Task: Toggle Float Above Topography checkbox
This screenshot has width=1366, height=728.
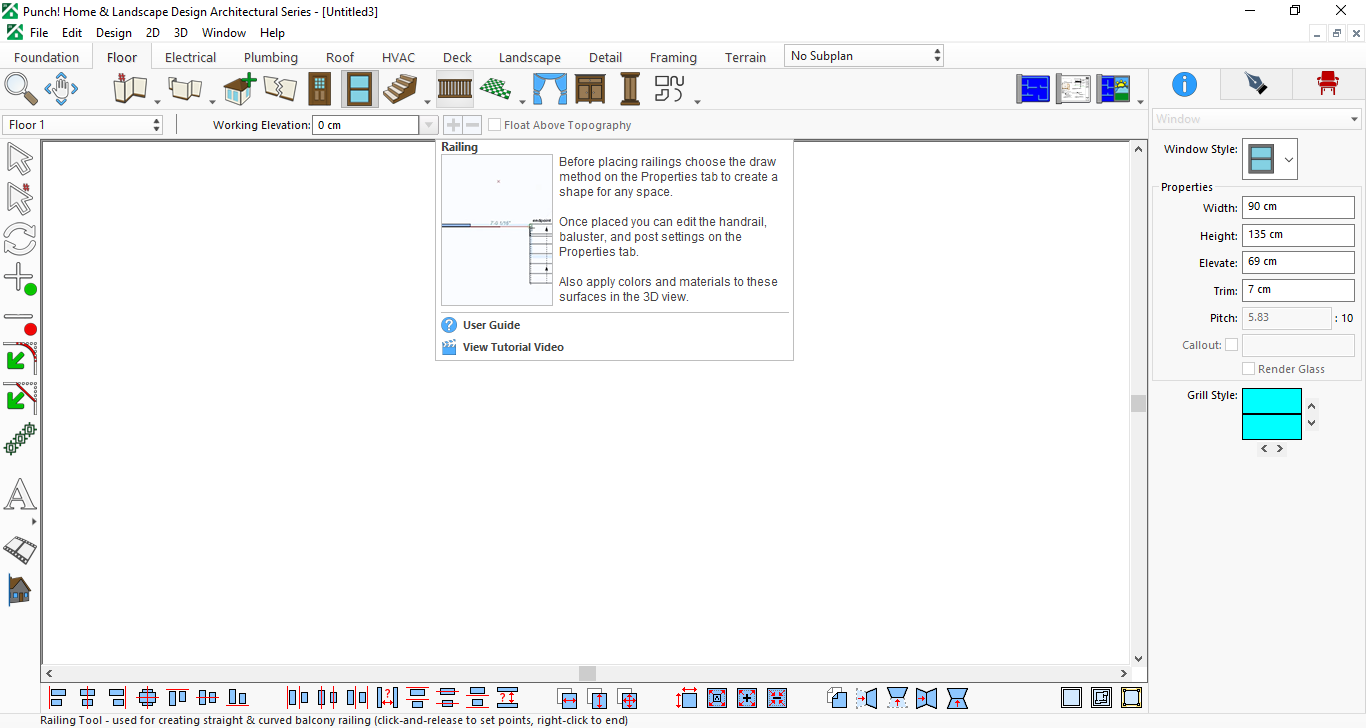Action: 495,125
